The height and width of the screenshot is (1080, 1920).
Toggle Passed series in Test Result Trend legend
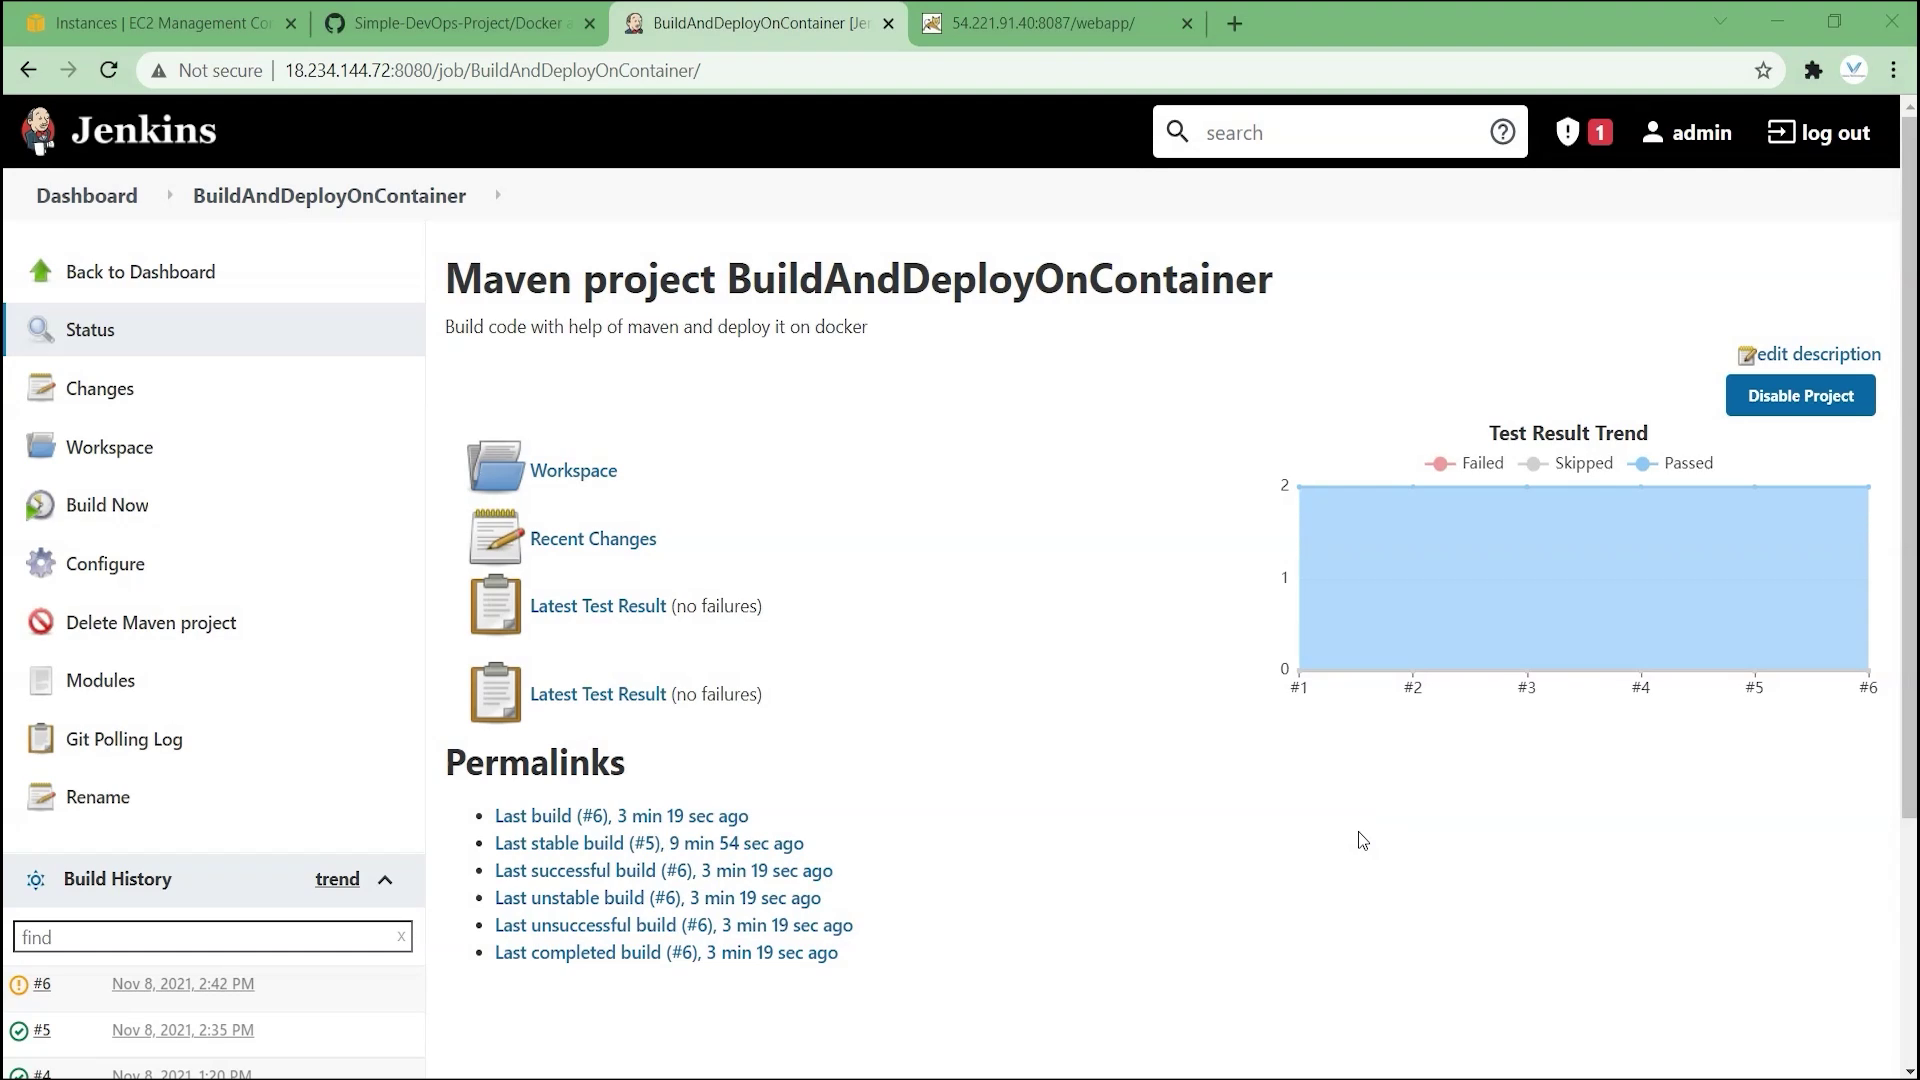(x=1670, y=463)
